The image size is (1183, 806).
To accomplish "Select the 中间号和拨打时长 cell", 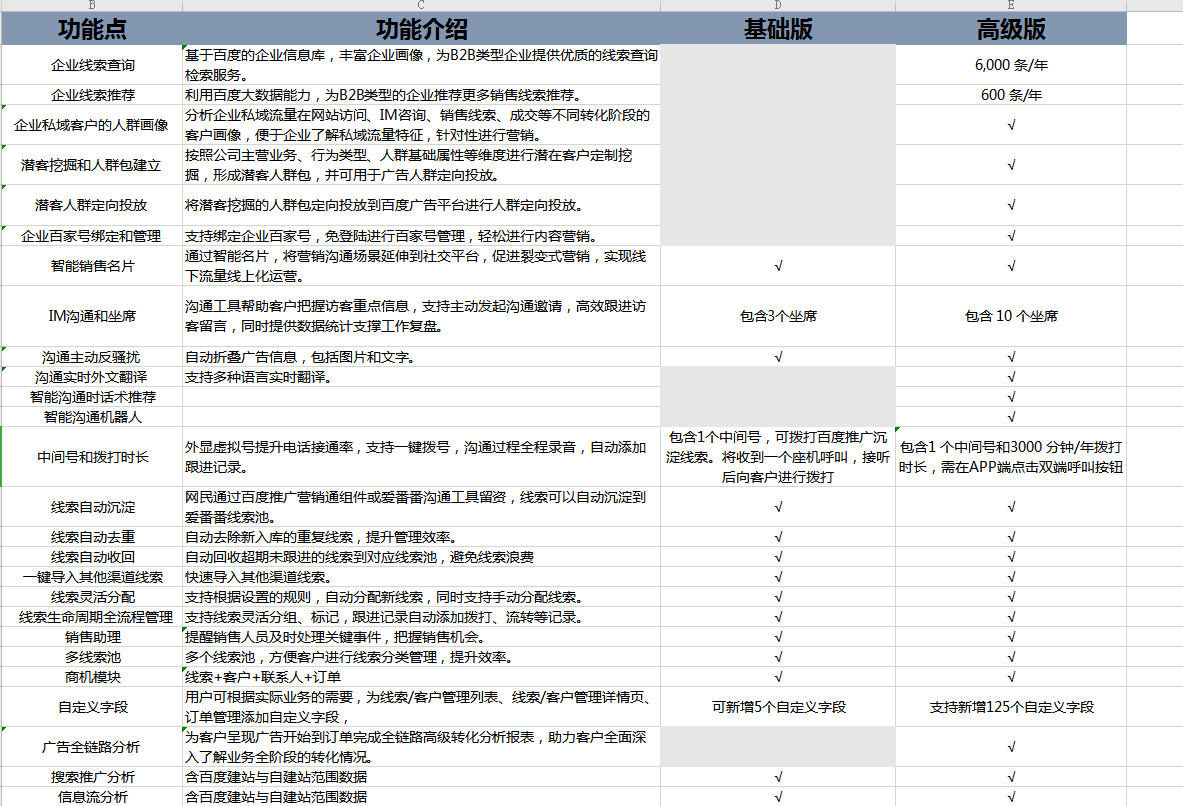I will 92,457.
